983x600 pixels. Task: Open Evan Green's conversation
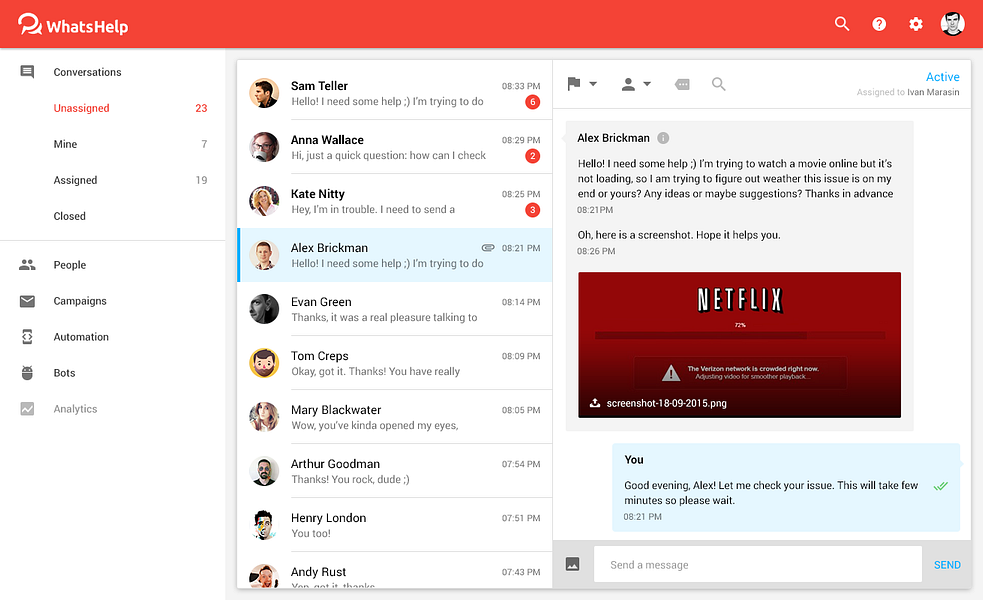click(x=394, y=309)
